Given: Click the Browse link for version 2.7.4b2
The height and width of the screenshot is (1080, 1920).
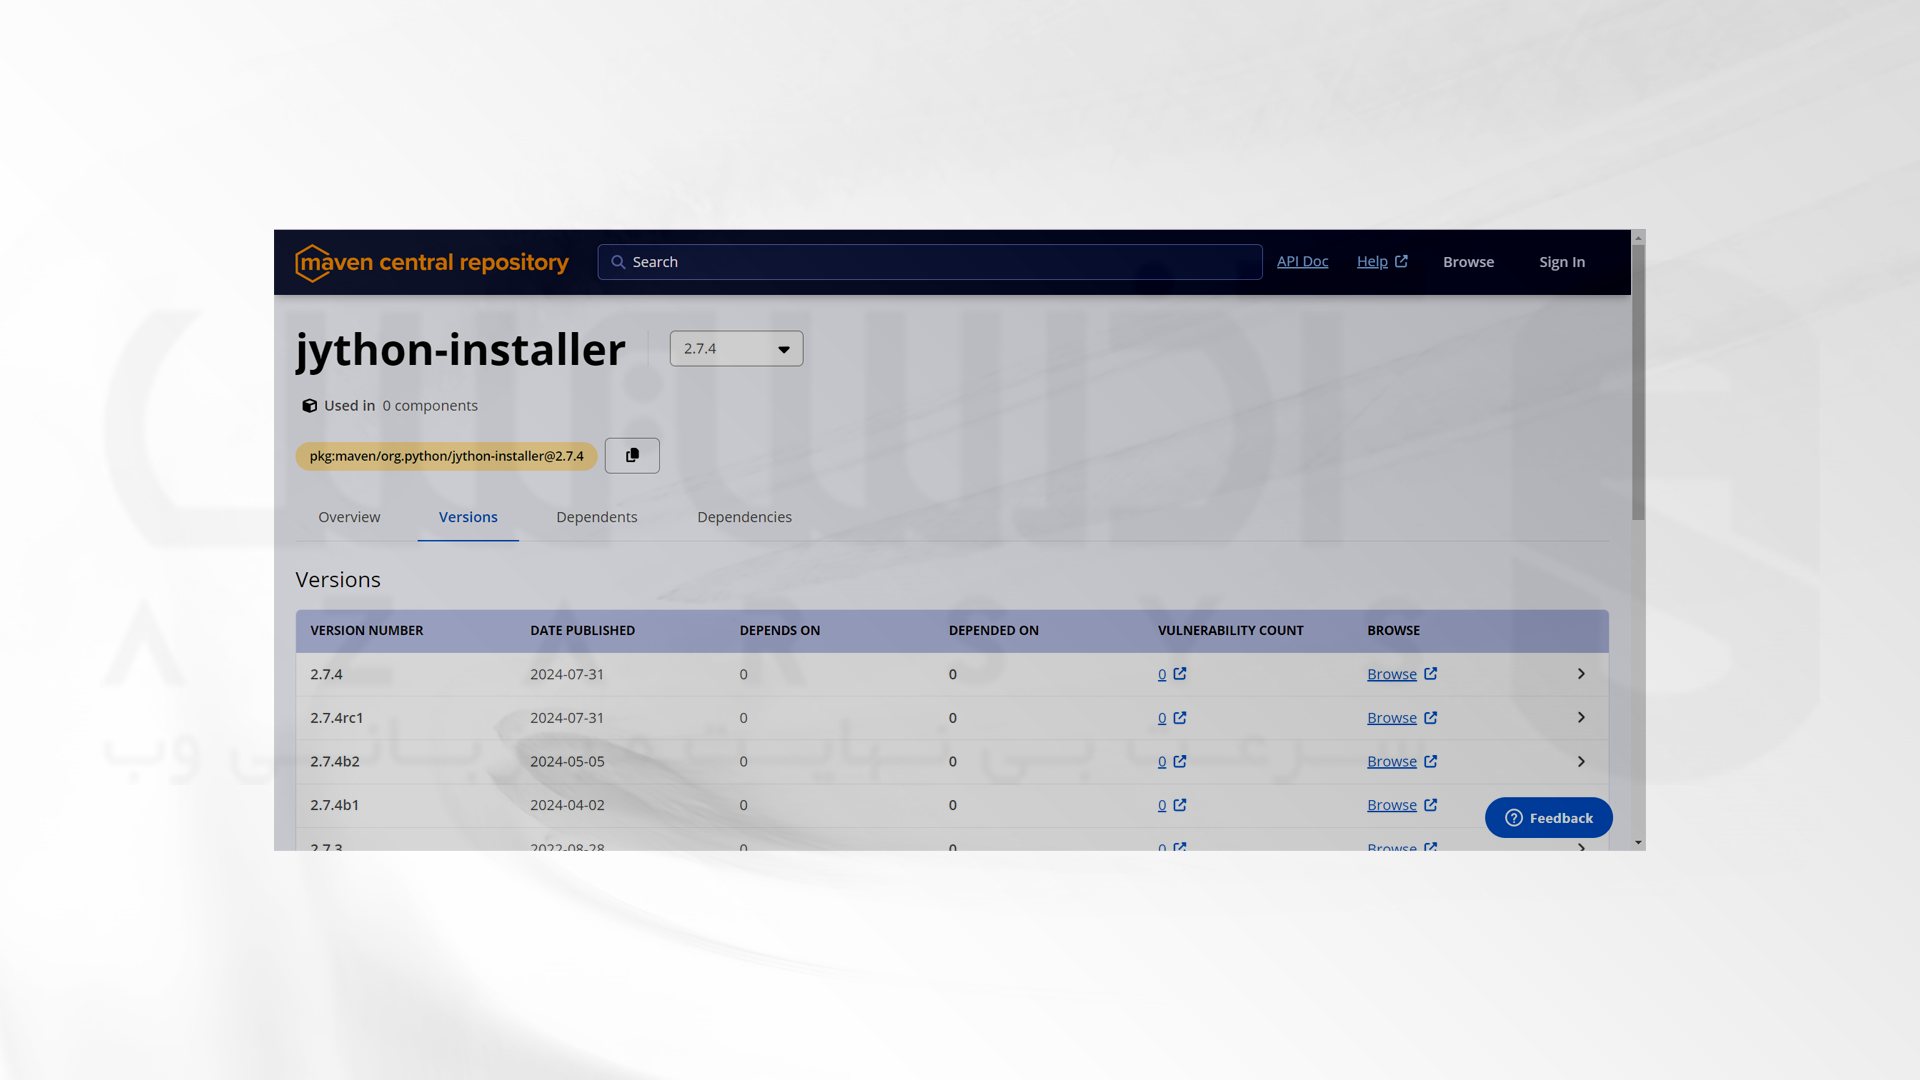Looking at the screenshot, I should [x=1392, y=762].
